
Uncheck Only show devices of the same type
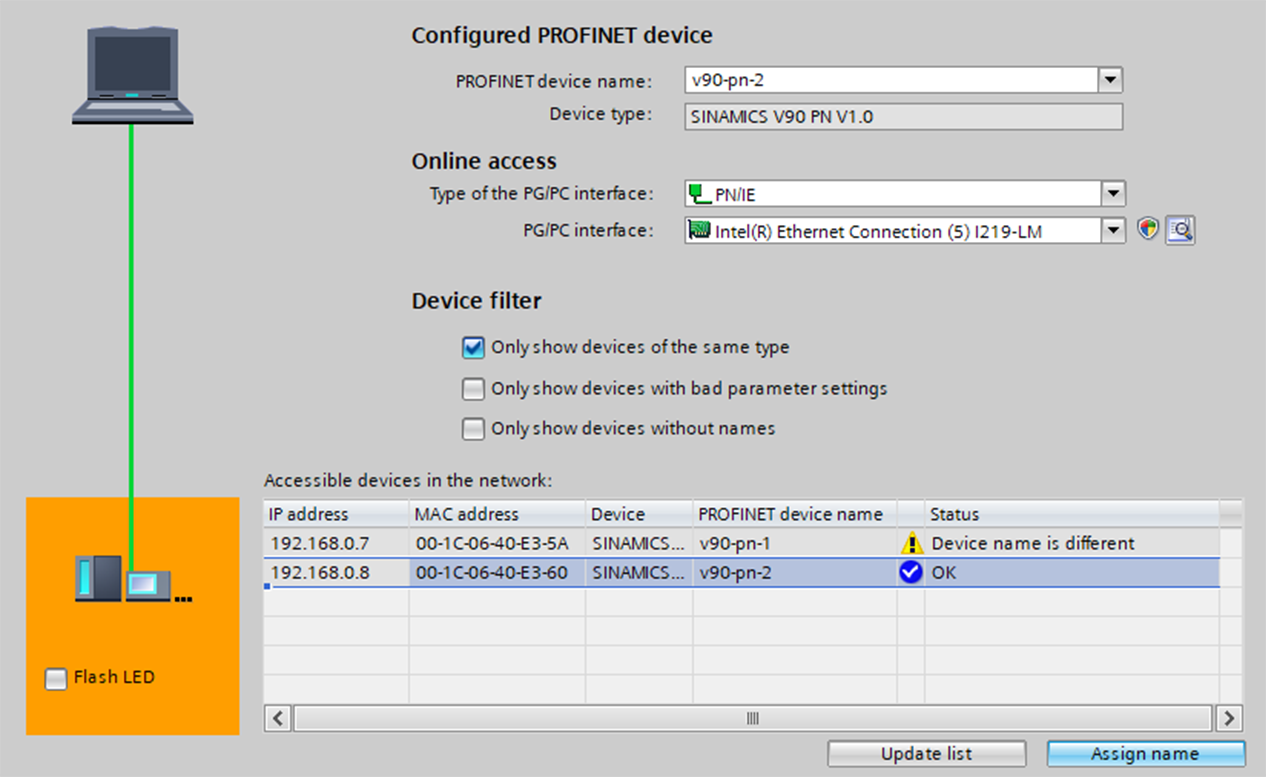coord(473,348)
